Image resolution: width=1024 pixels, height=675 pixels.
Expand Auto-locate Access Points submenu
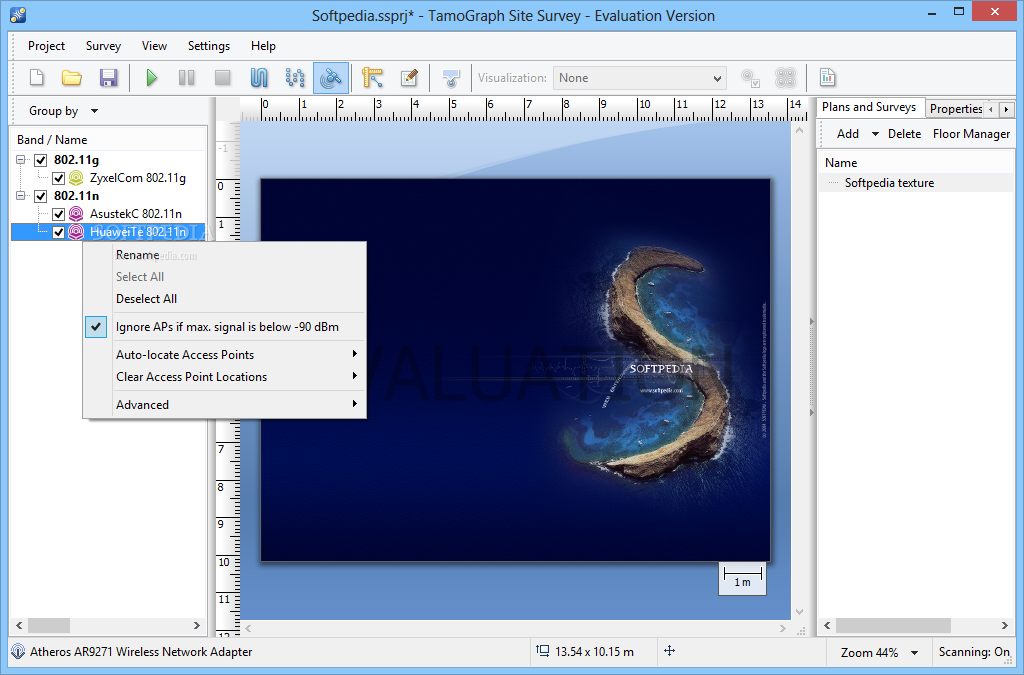point(225,354)
